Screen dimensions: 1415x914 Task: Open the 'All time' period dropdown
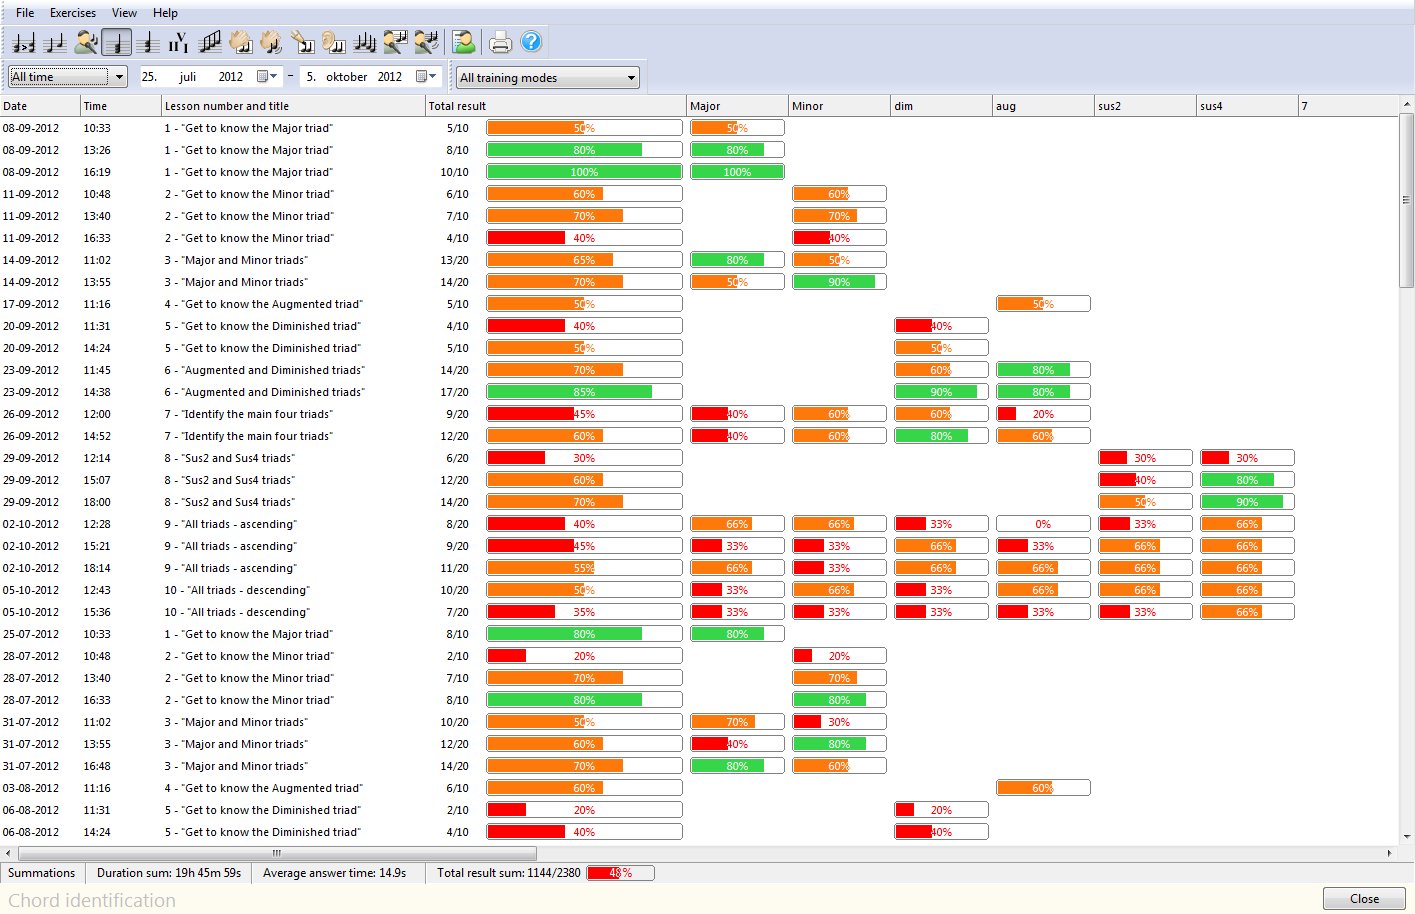pos(68,77)
